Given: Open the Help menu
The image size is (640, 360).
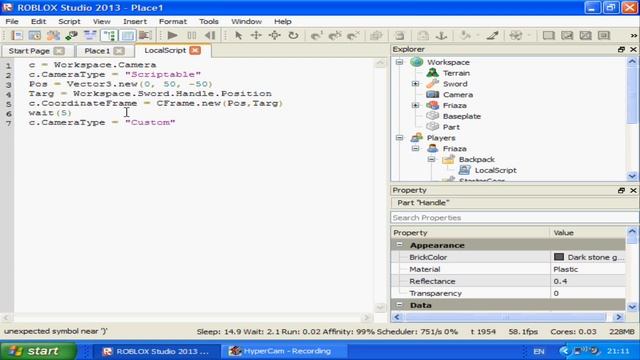Looking at the screenshot, I should point(282,21).
